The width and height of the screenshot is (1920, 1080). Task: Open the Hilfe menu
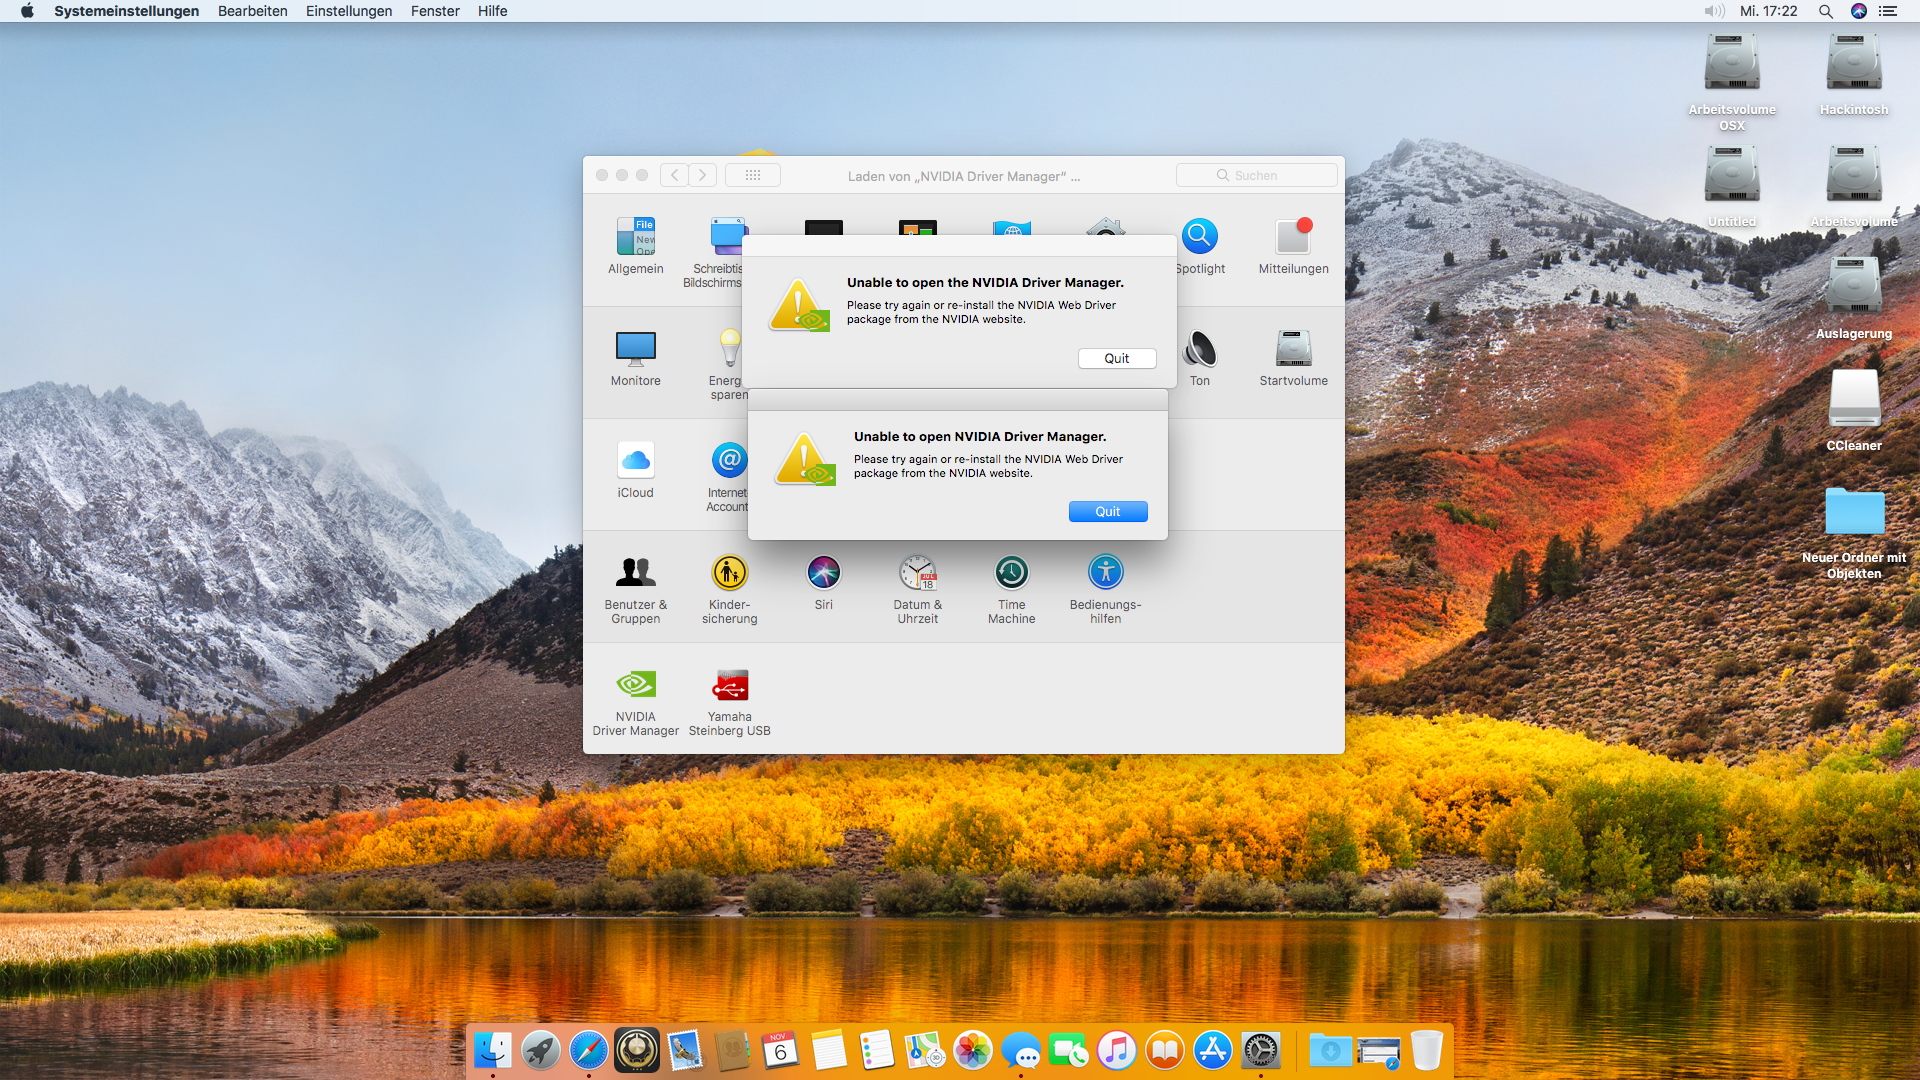[x=493, y=11]
